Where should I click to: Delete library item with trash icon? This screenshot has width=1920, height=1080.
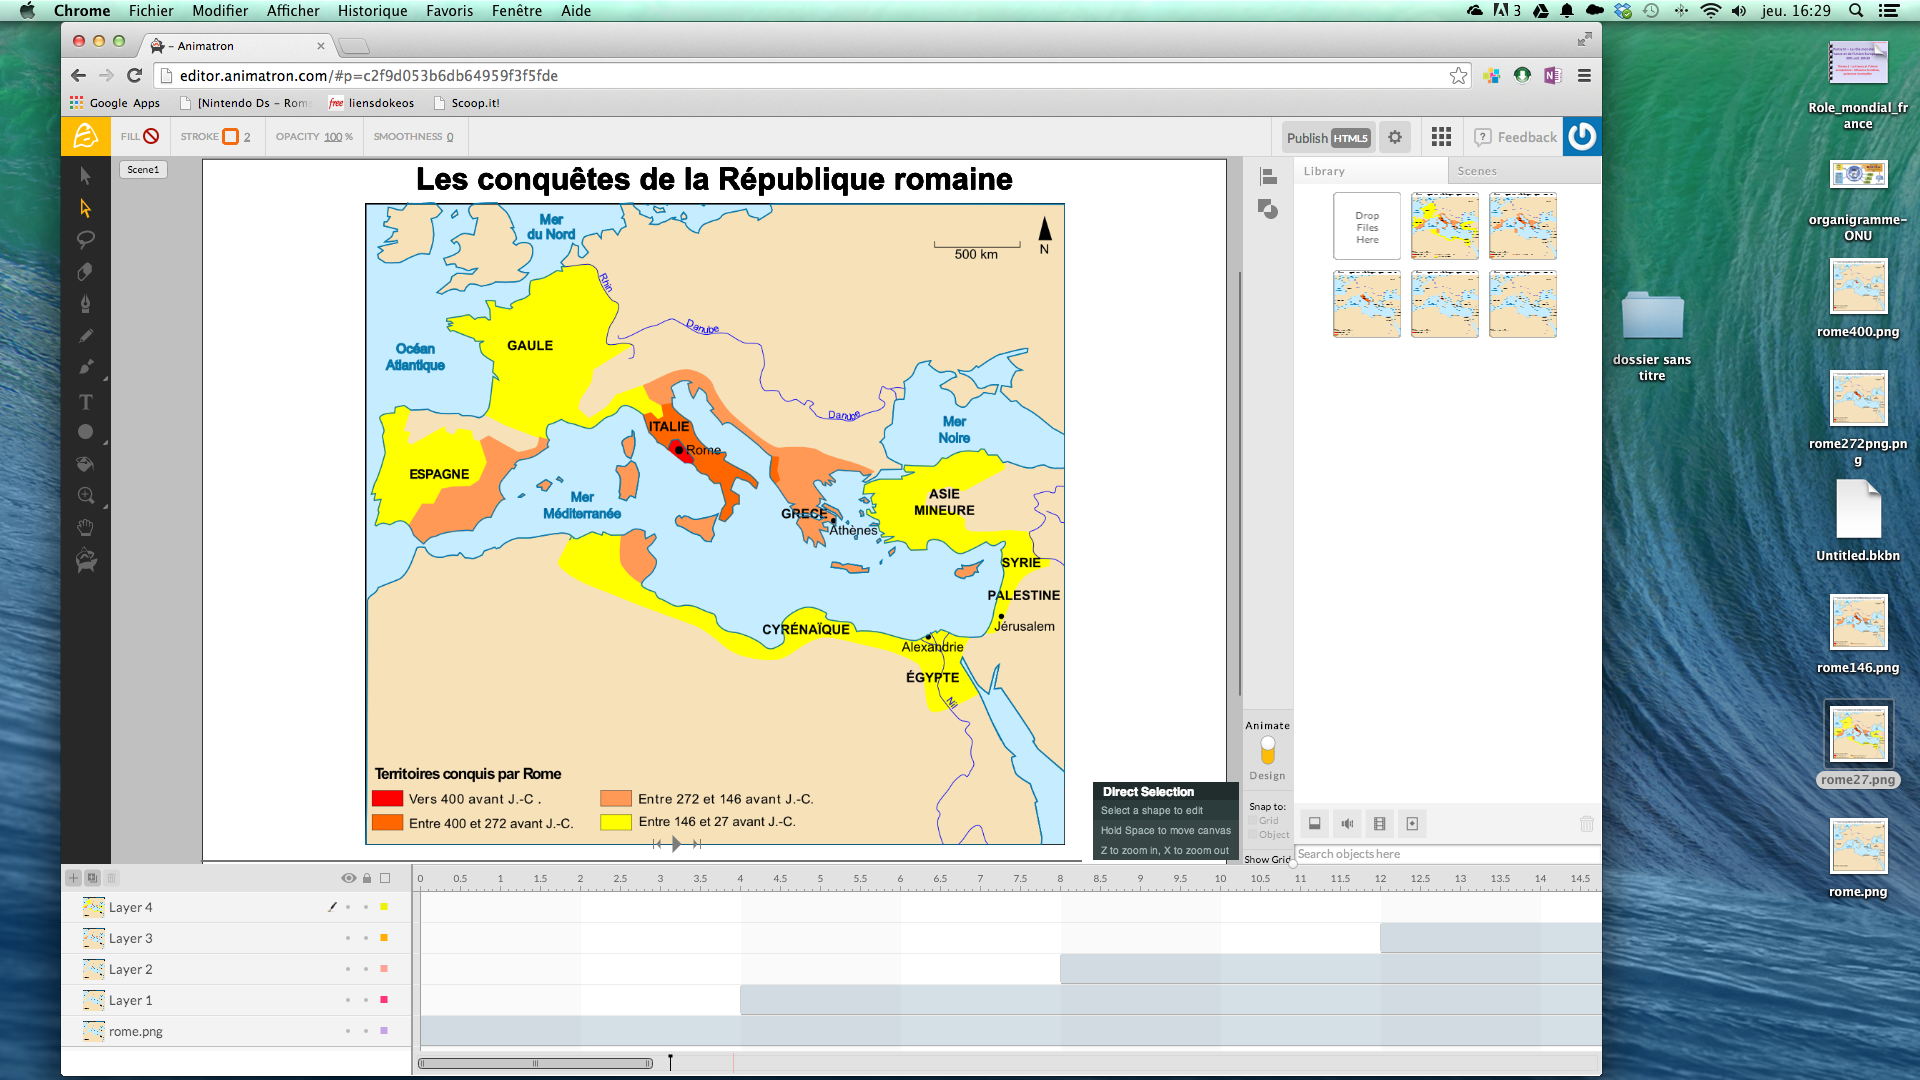click(x=1586, y=824)
